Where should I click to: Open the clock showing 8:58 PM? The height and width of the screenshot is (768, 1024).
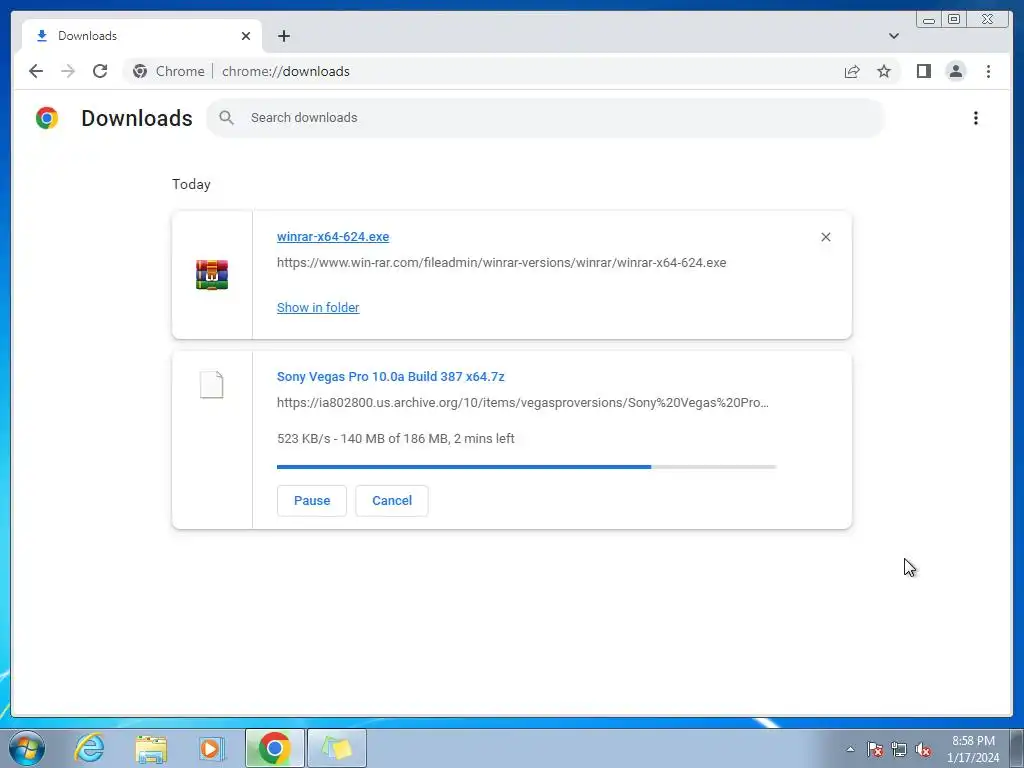point(973,748)
